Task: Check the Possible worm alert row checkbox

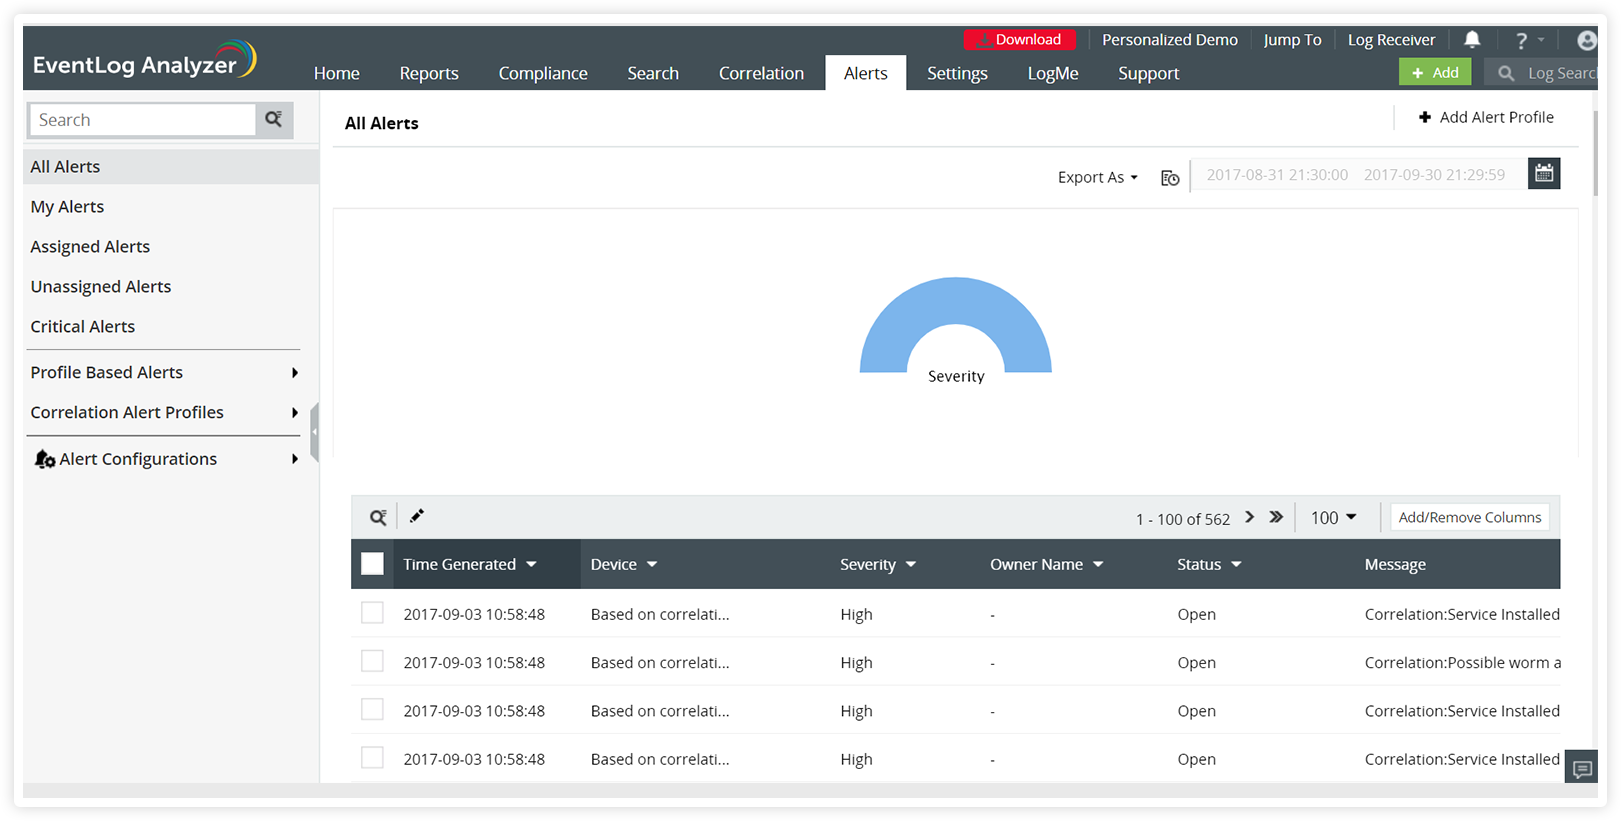Action: point(372,661)
